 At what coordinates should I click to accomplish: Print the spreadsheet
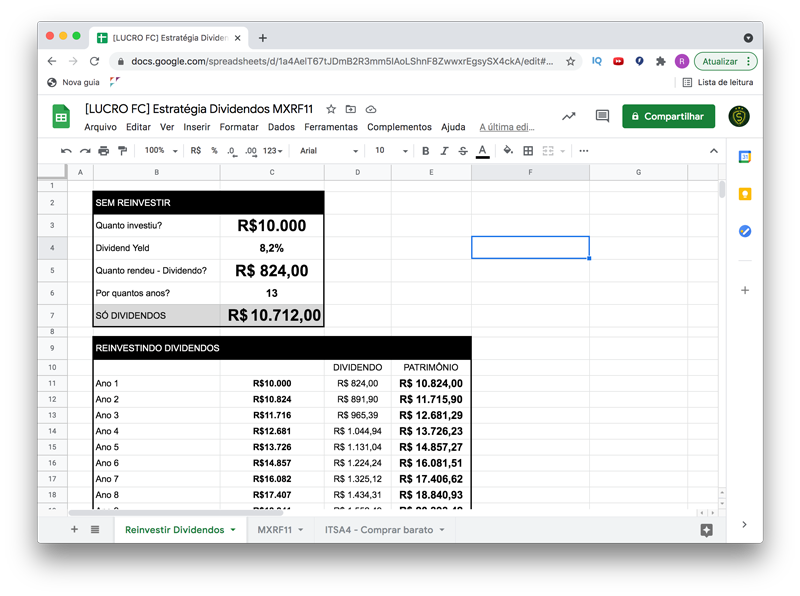(104, 151)
